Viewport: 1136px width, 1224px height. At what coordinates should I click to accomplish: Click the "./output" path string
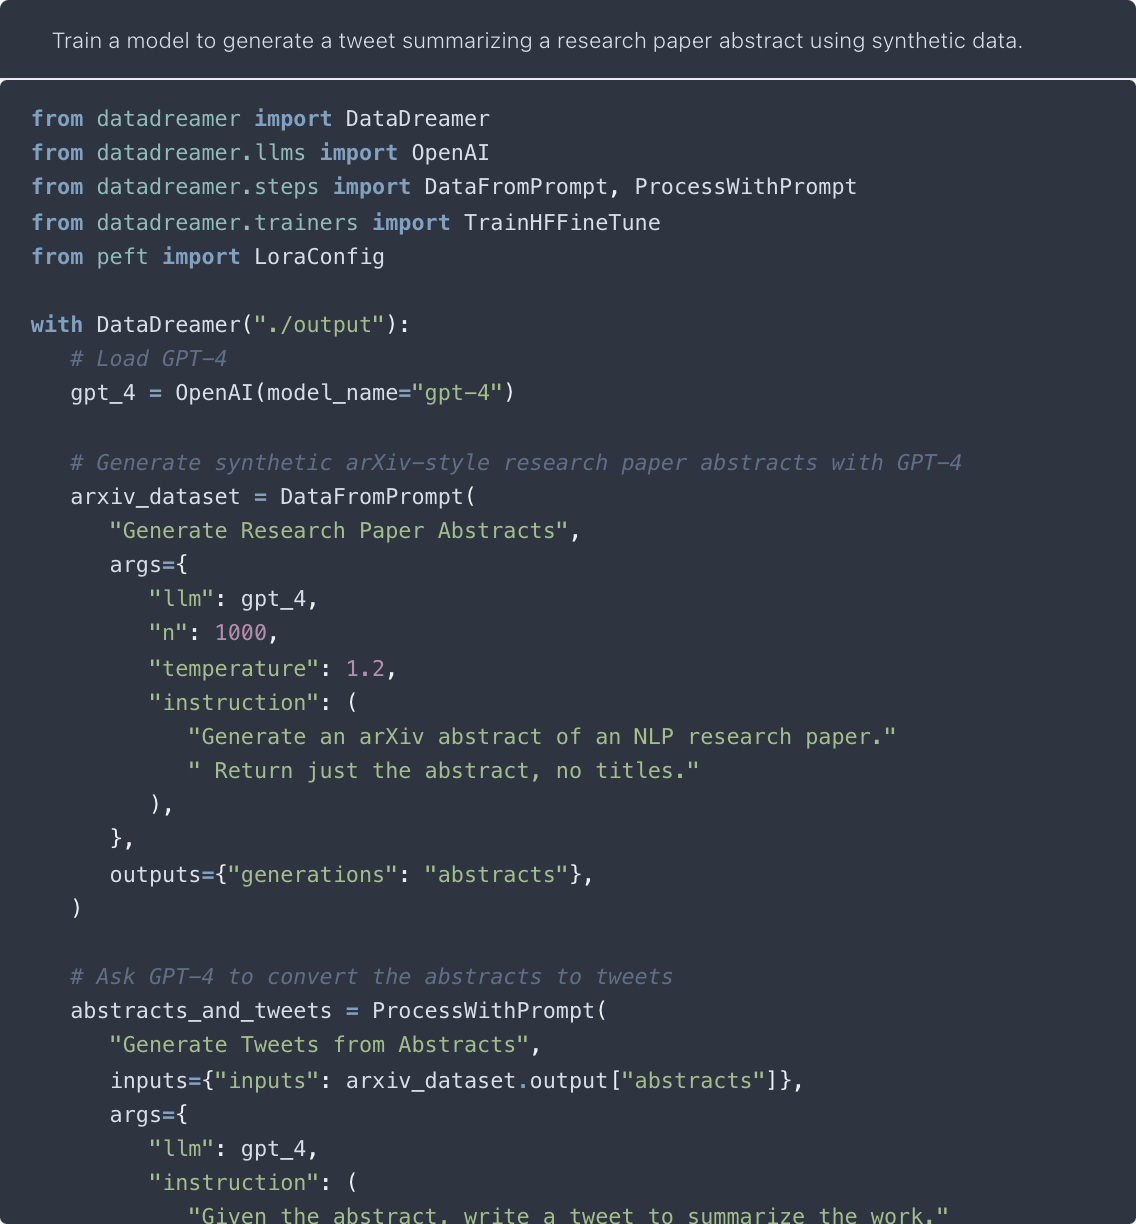pyautogui.click(x=319, y=325)
